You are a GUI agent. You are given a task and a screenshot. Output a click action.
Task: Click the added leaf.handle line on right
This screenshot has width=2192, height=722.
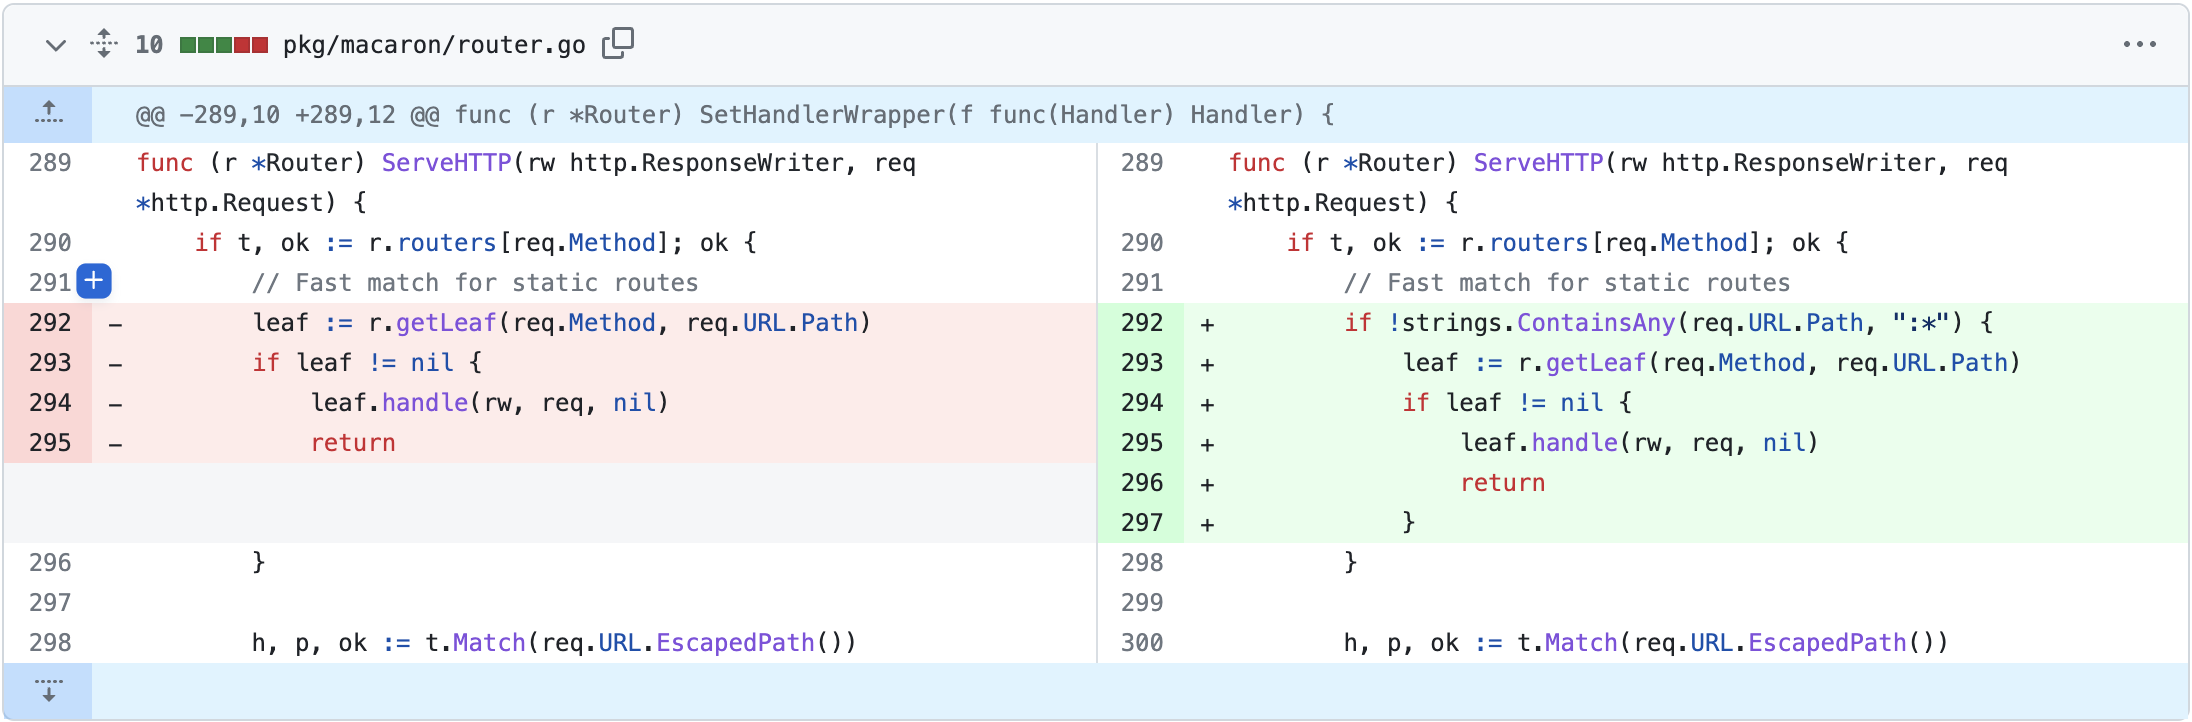click(1638, 443)
